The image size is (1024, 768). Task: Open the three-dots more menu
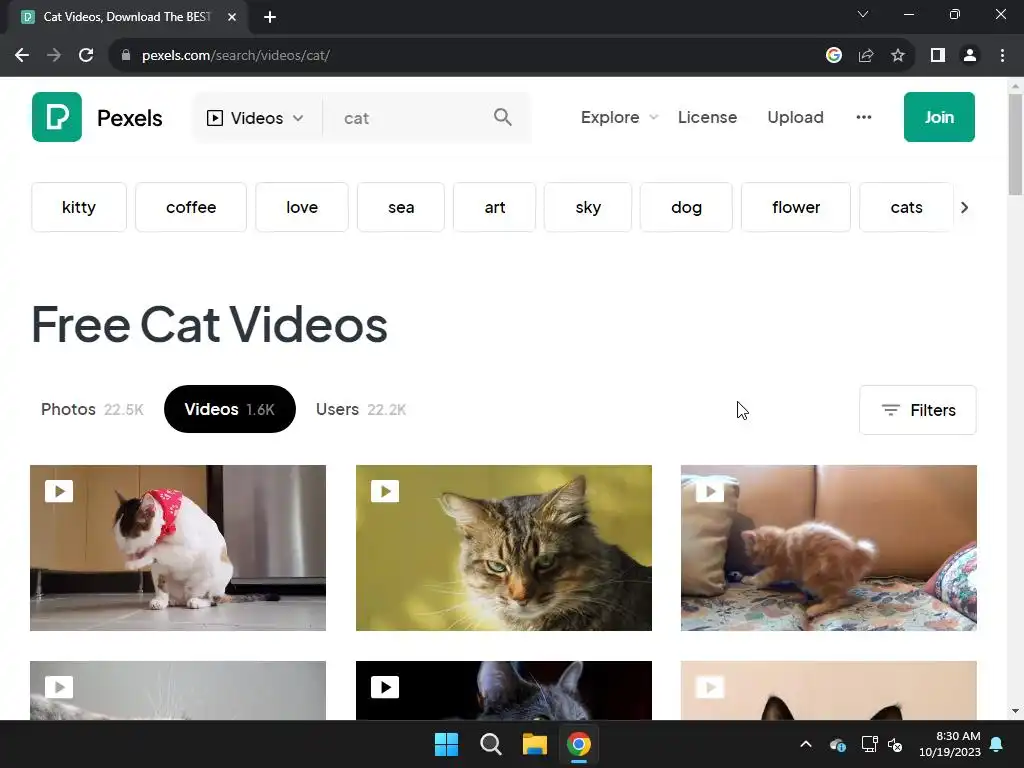[863, 117]
